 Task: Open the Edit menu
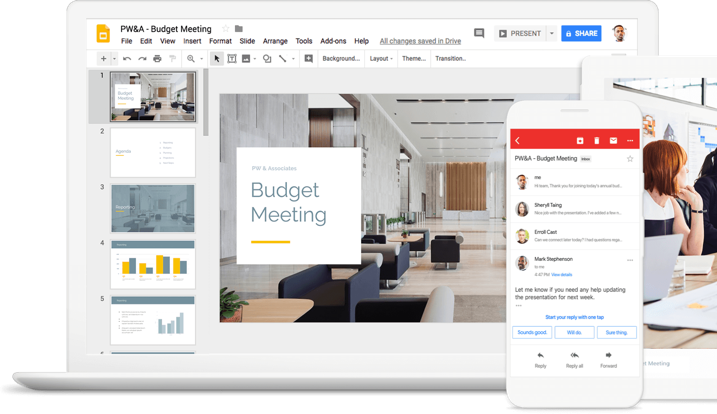146,41
